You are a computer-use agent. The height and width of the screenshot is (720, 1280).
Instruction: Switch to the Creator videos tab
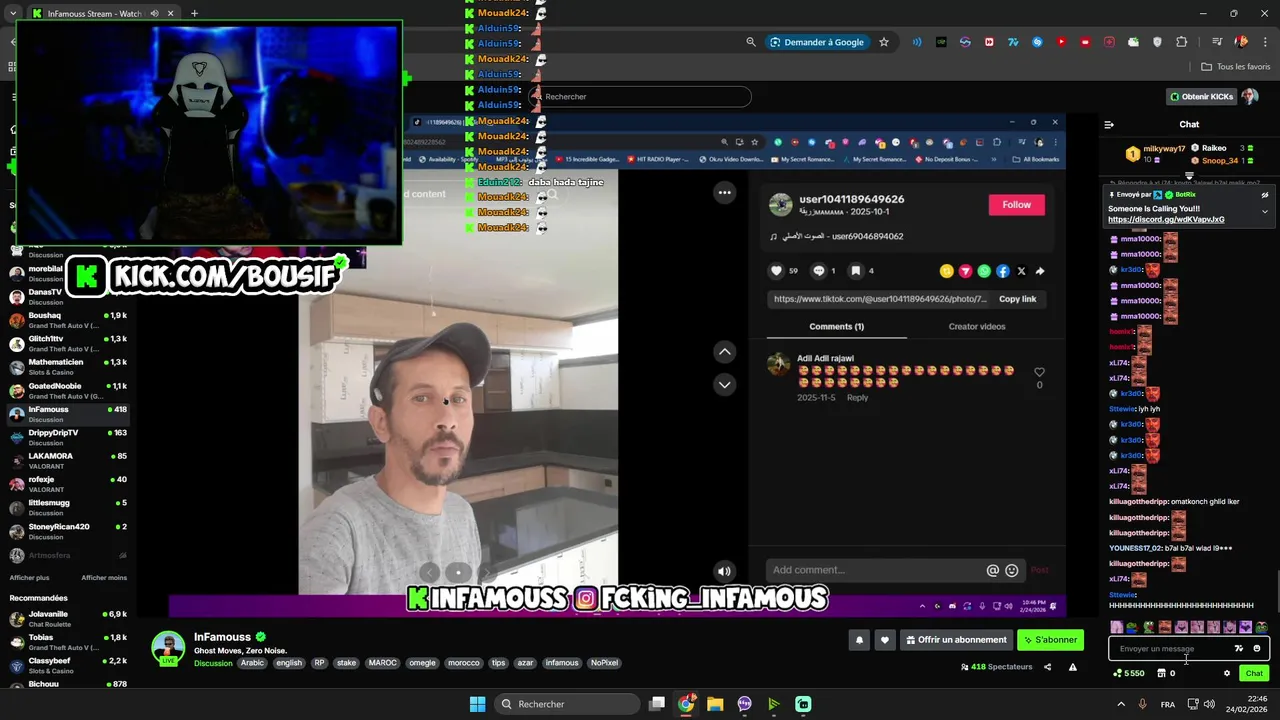click(977, 327)
